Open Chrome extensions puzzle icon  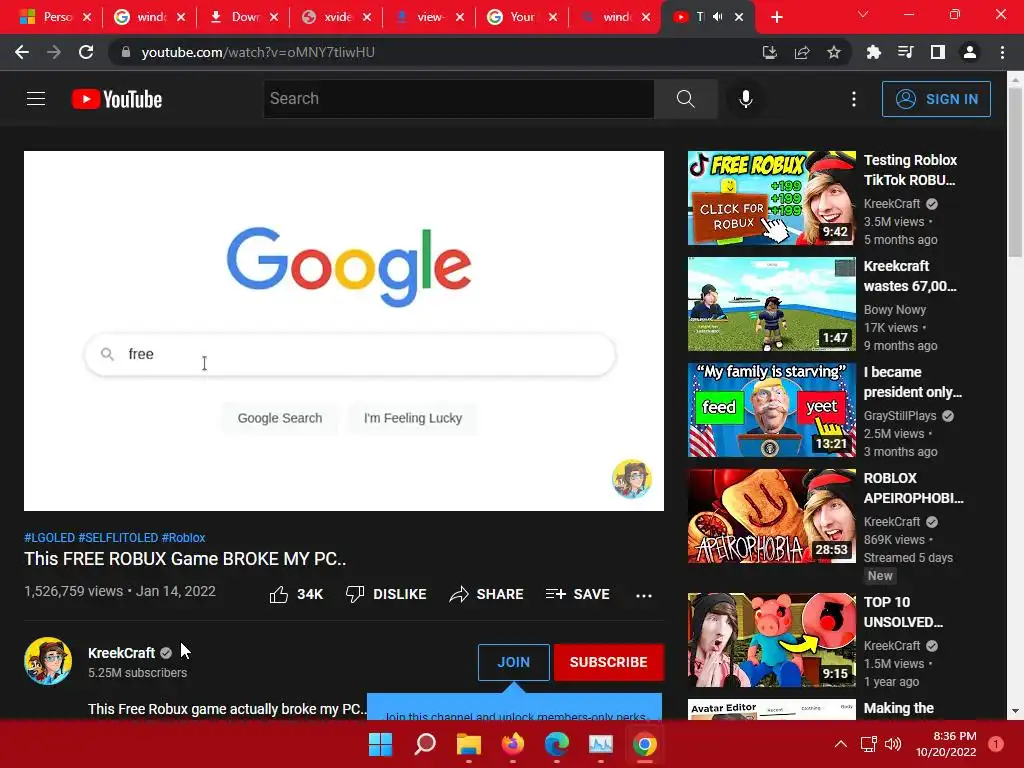pos(874,52)
